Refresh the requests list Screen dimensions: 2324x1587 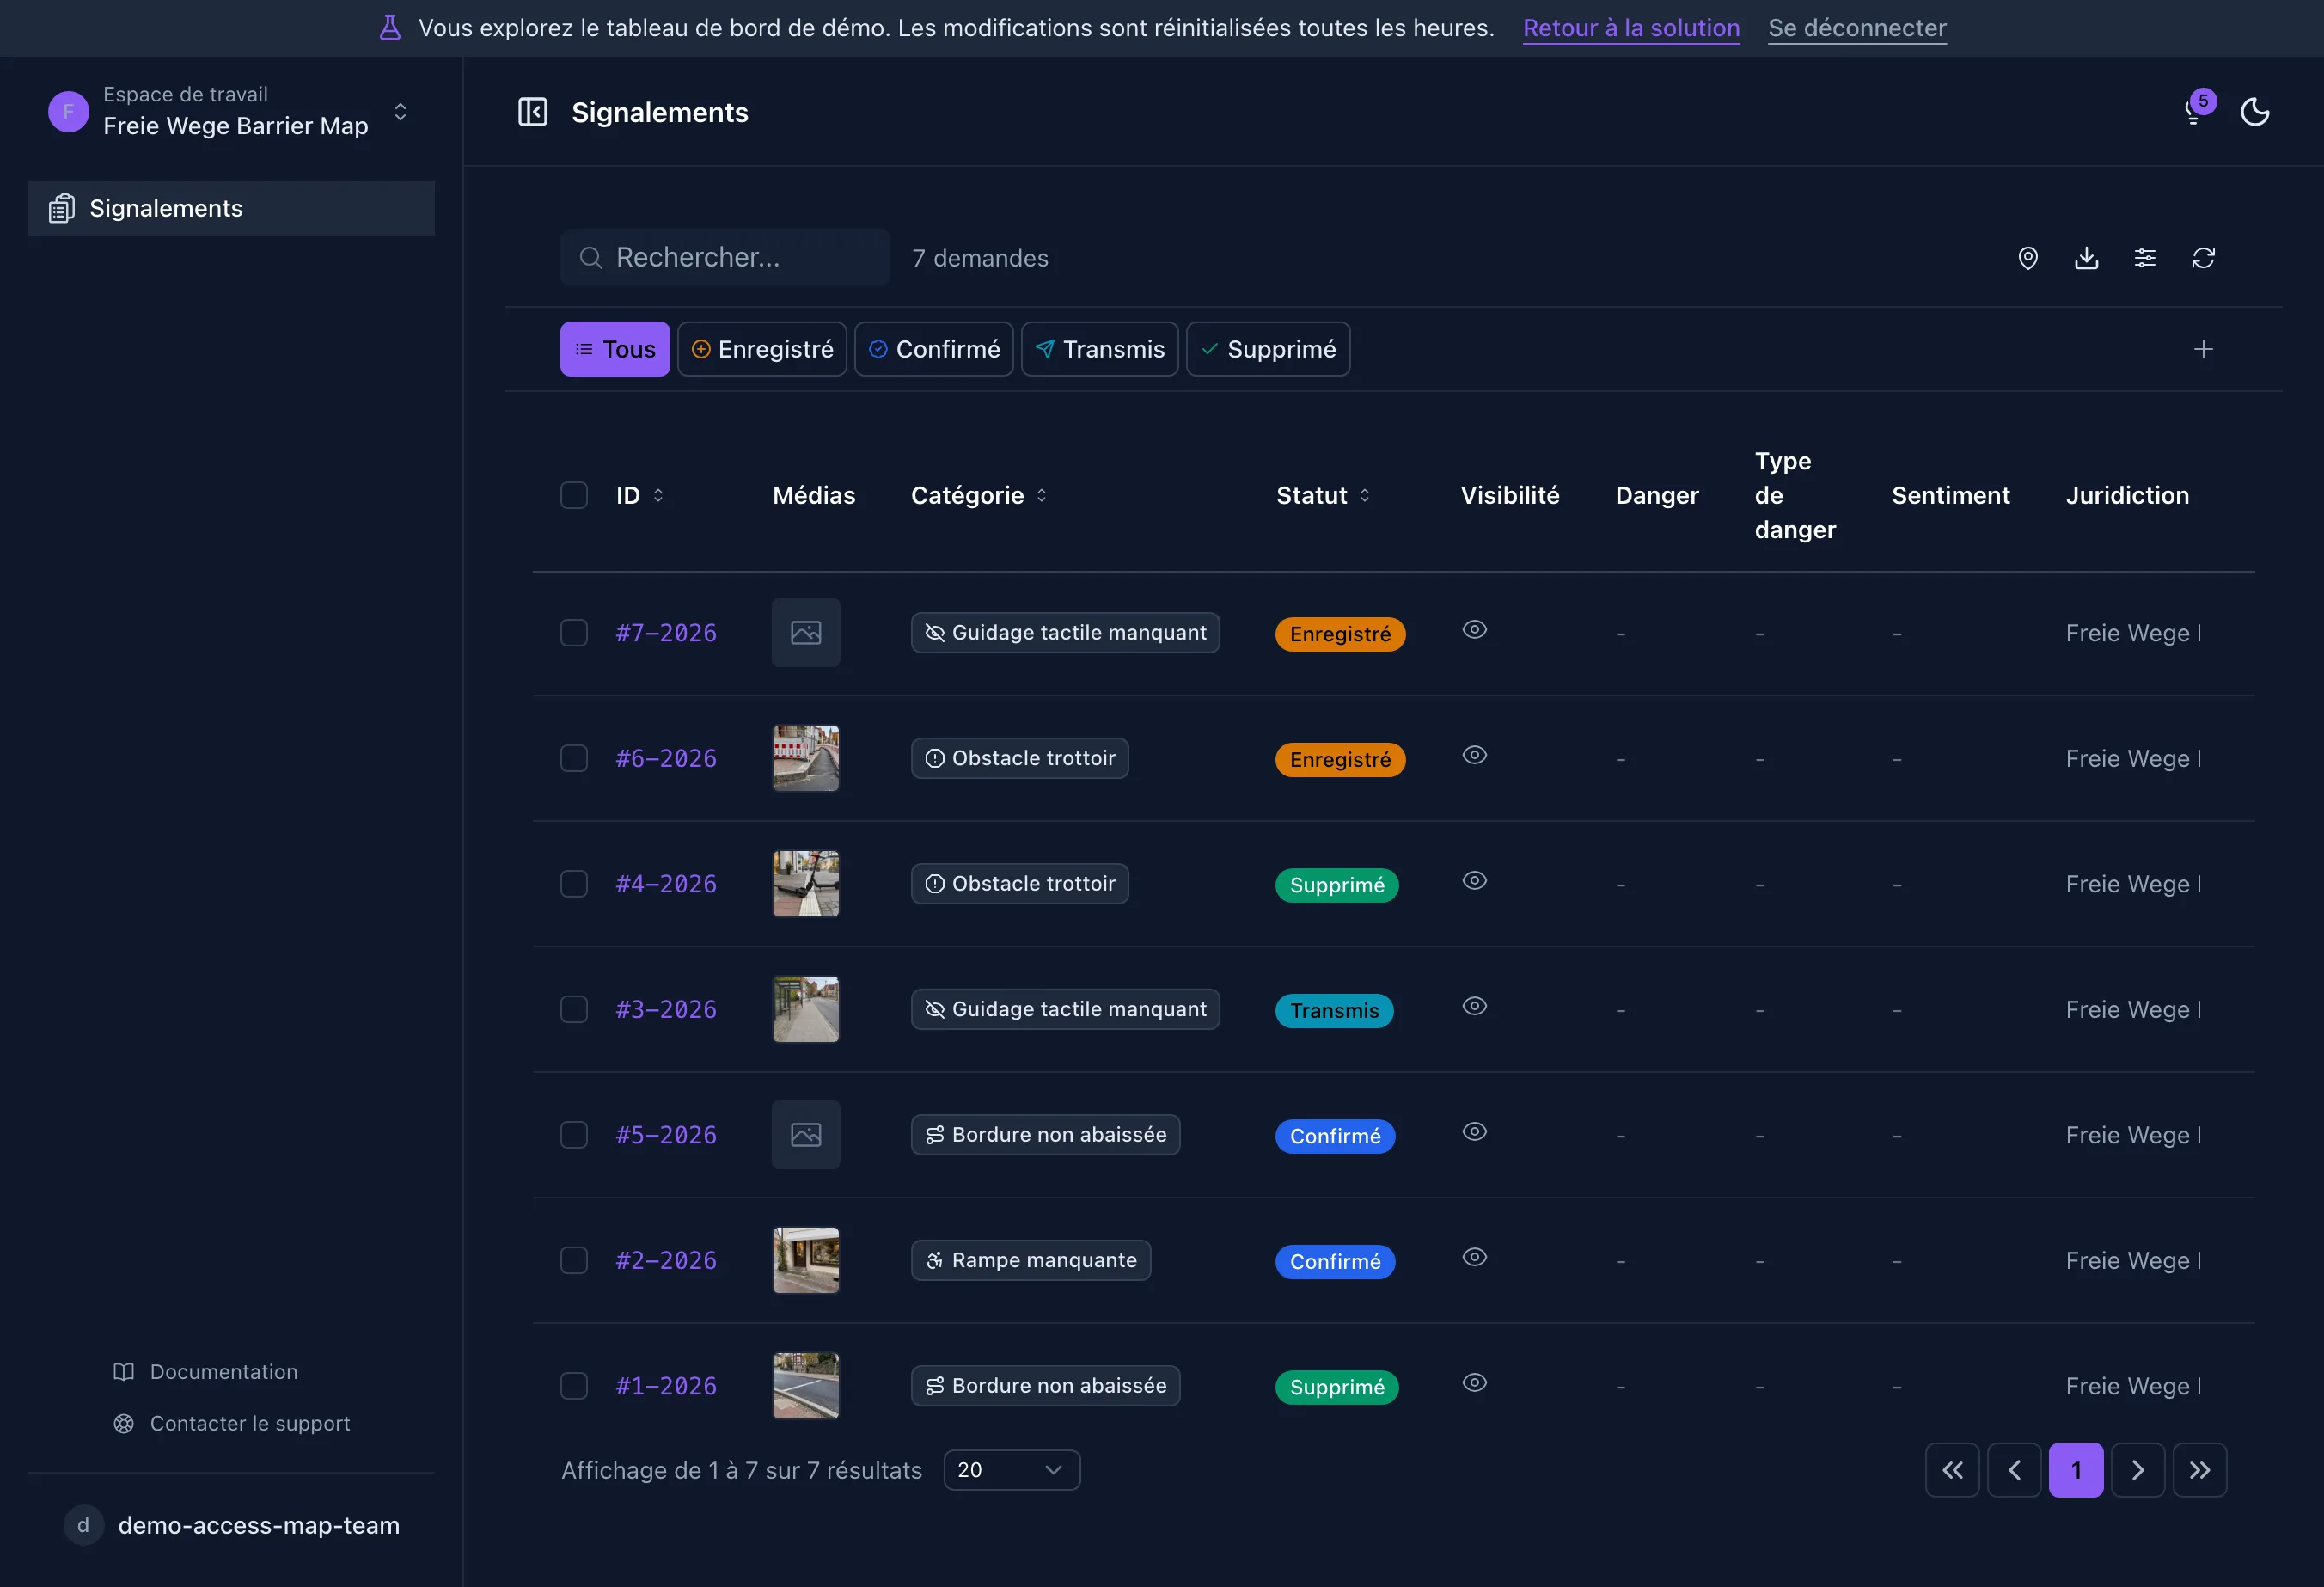coord(2203,258)
